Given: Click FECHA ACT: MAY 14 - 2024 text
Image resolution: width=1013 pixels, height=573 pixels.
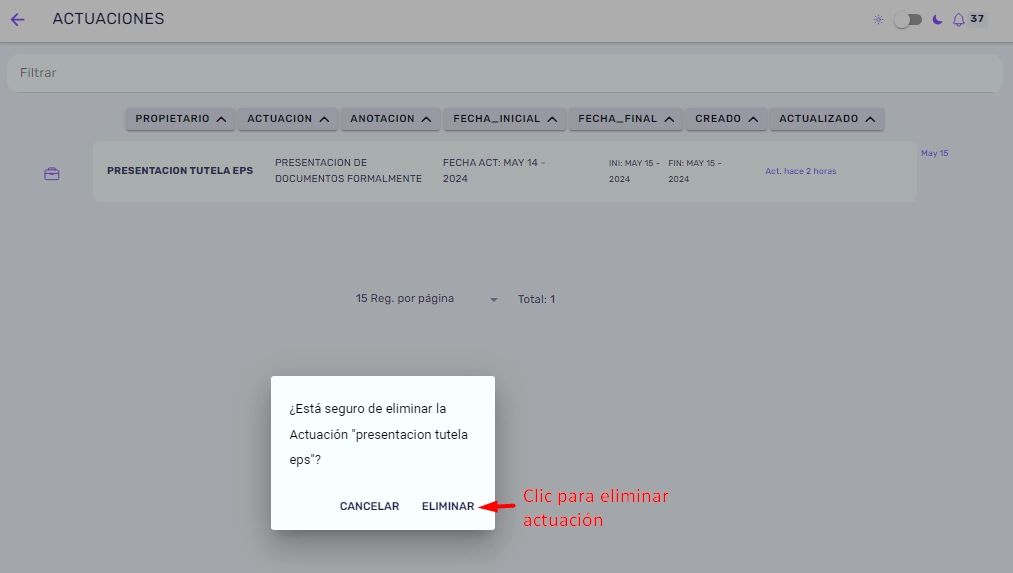Looking at the screenshot, I should tap(494, 171).
